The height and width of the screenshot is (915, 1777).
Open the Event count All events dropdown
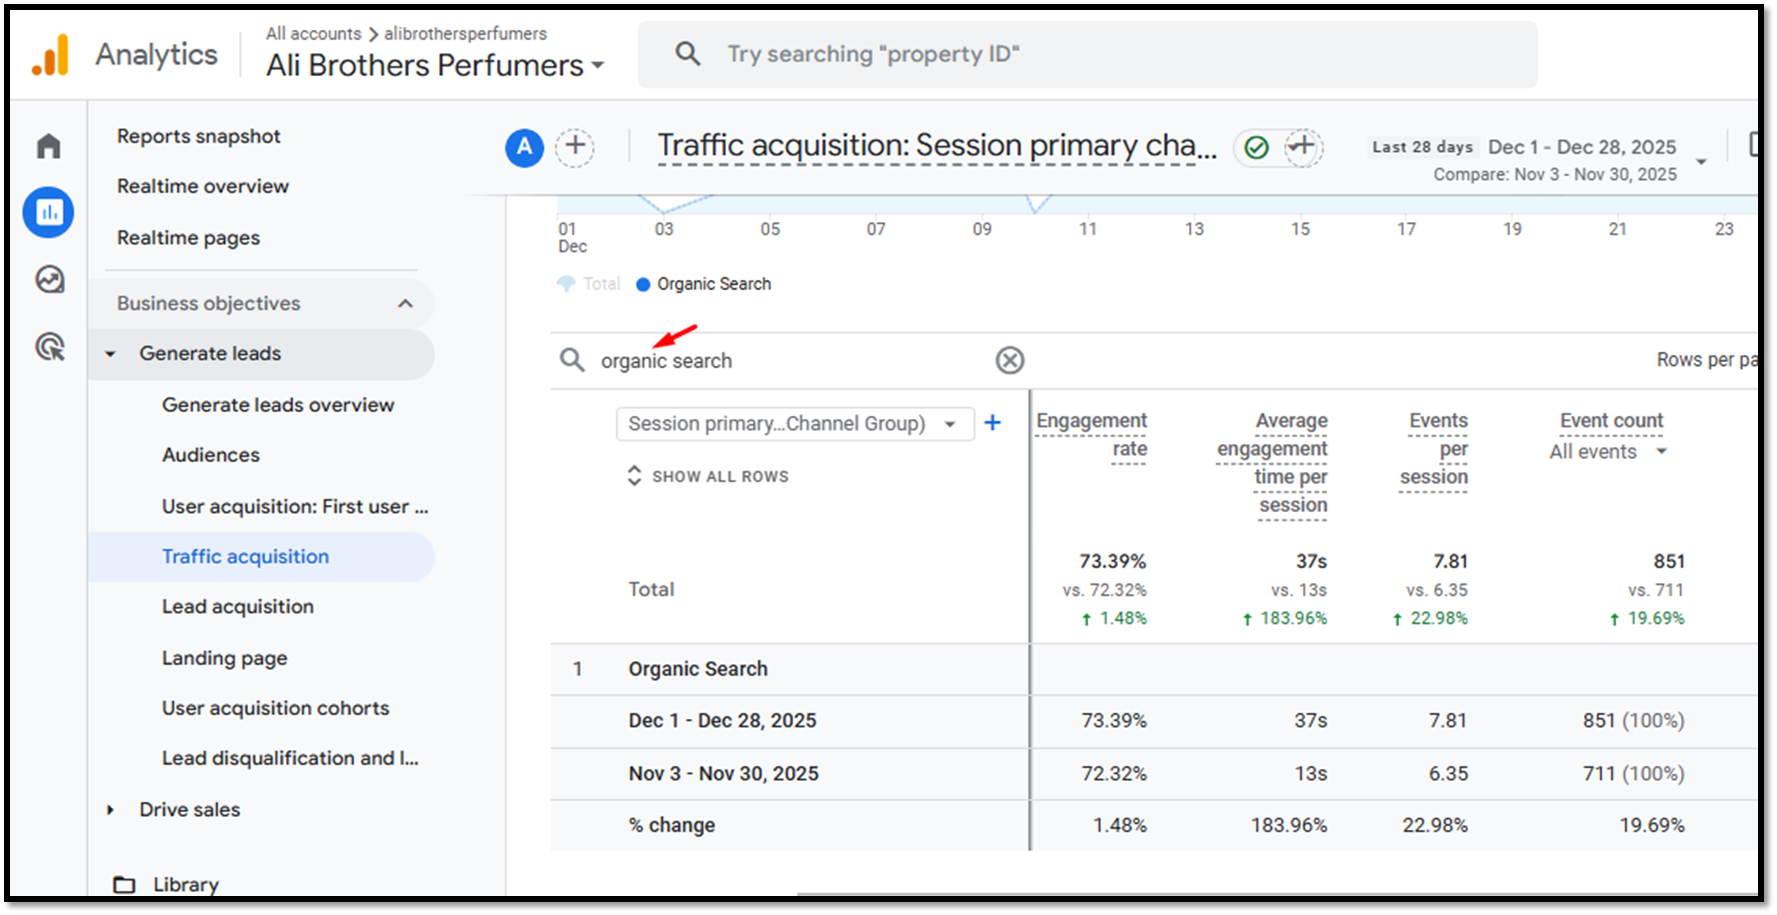(1607, 452)
